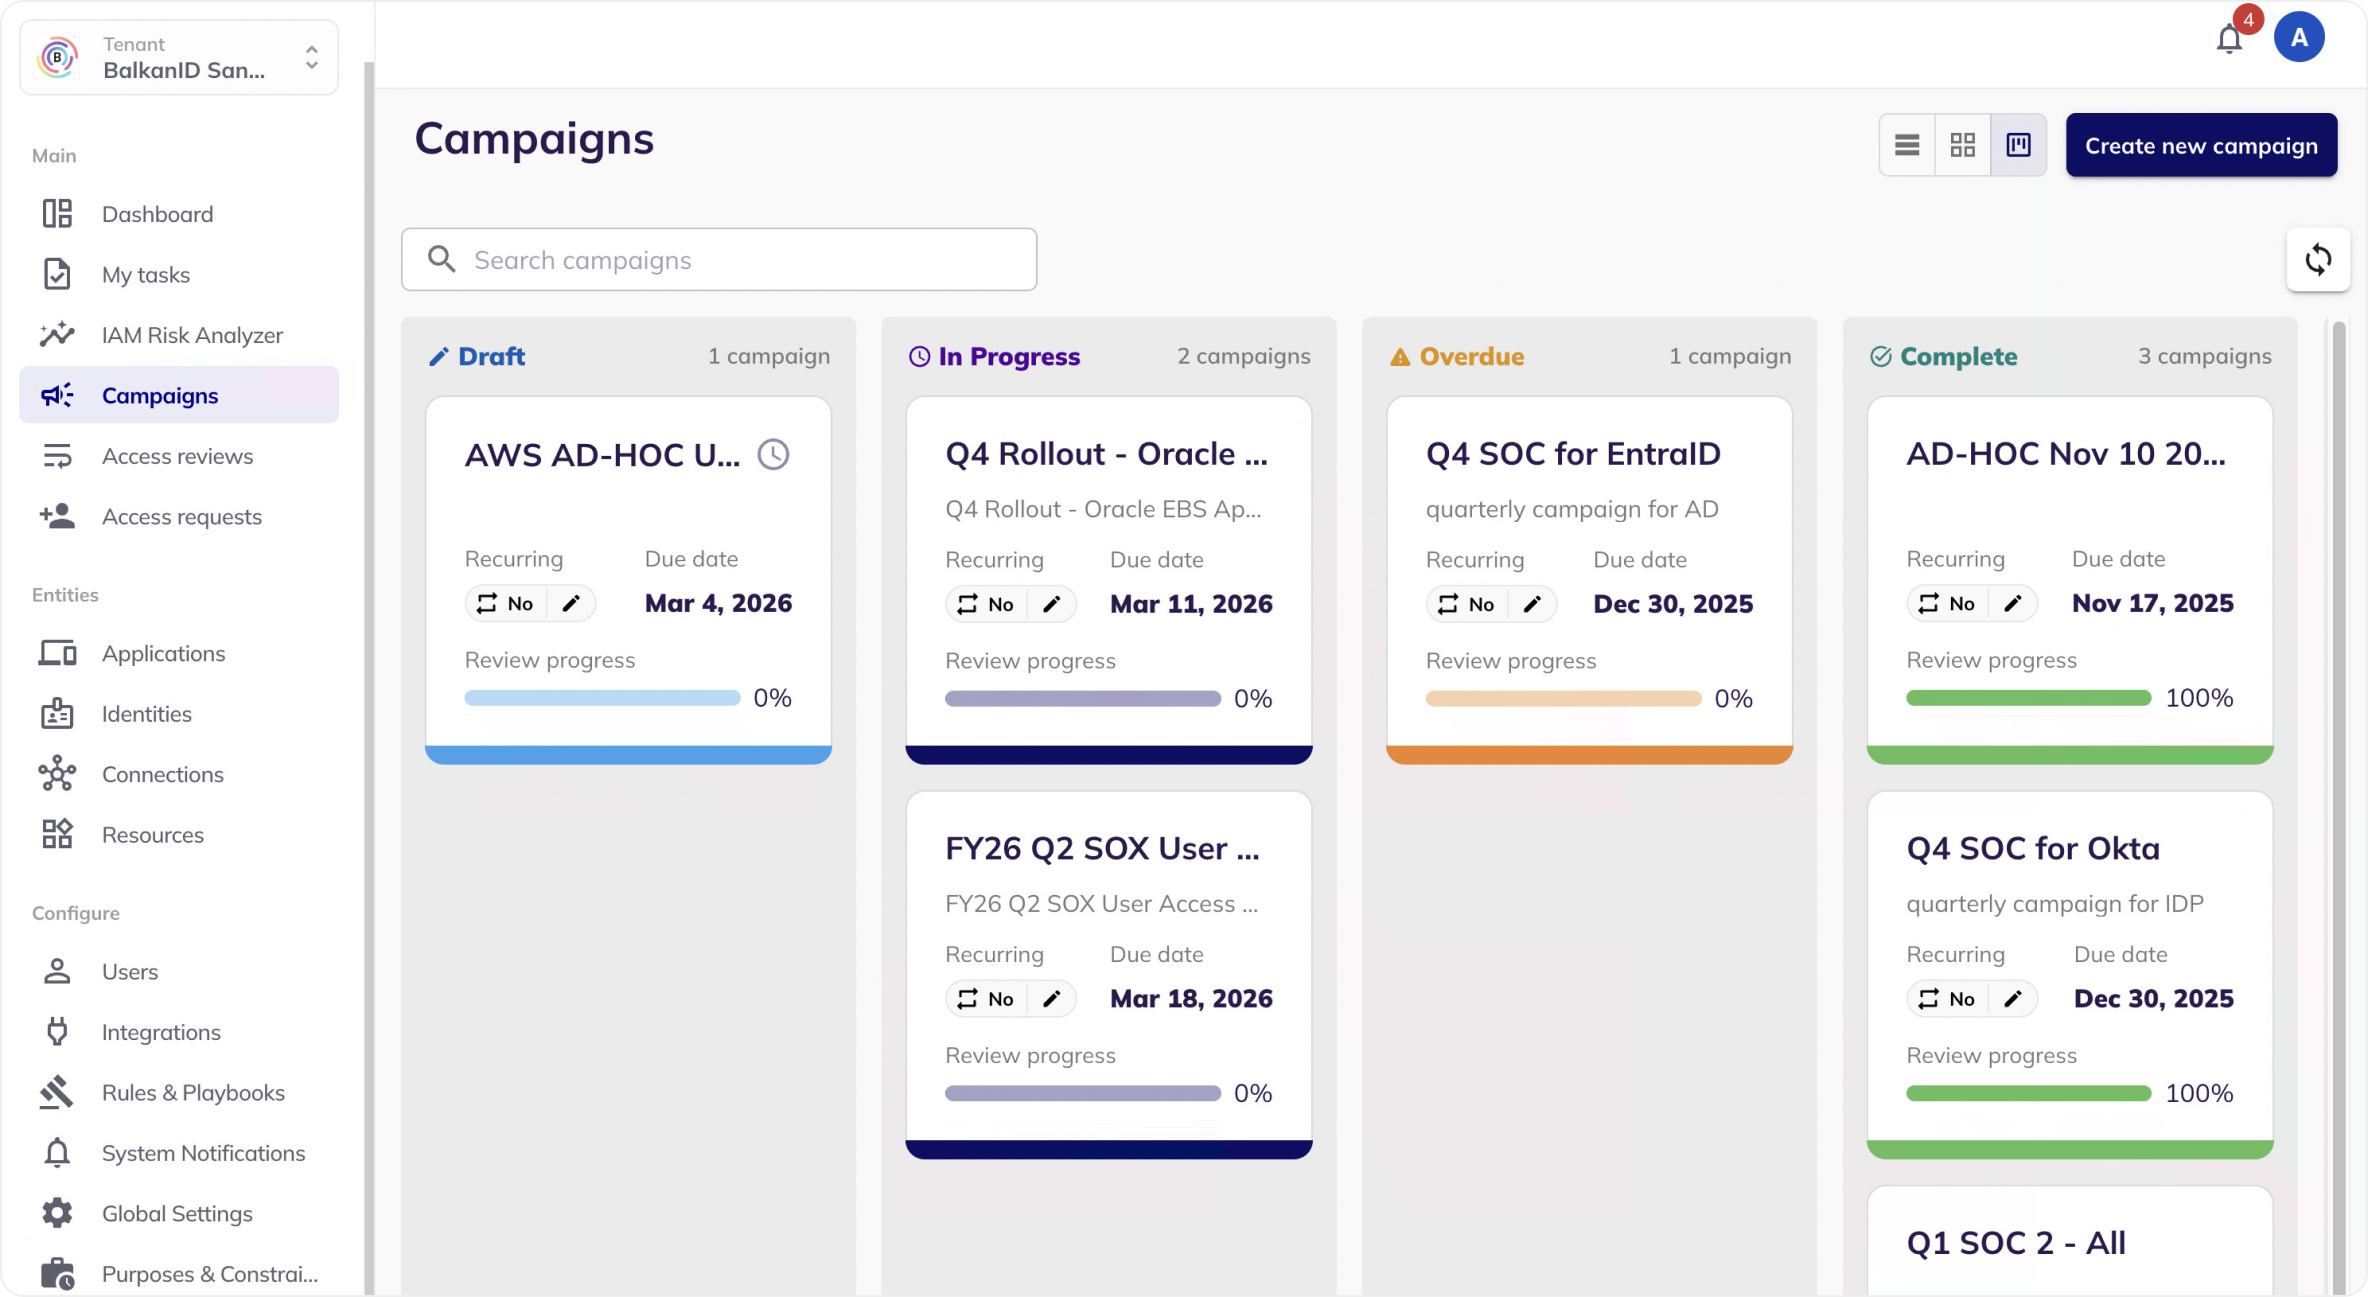
Task: Select the kanban board view
Action: coord(2018,146)
